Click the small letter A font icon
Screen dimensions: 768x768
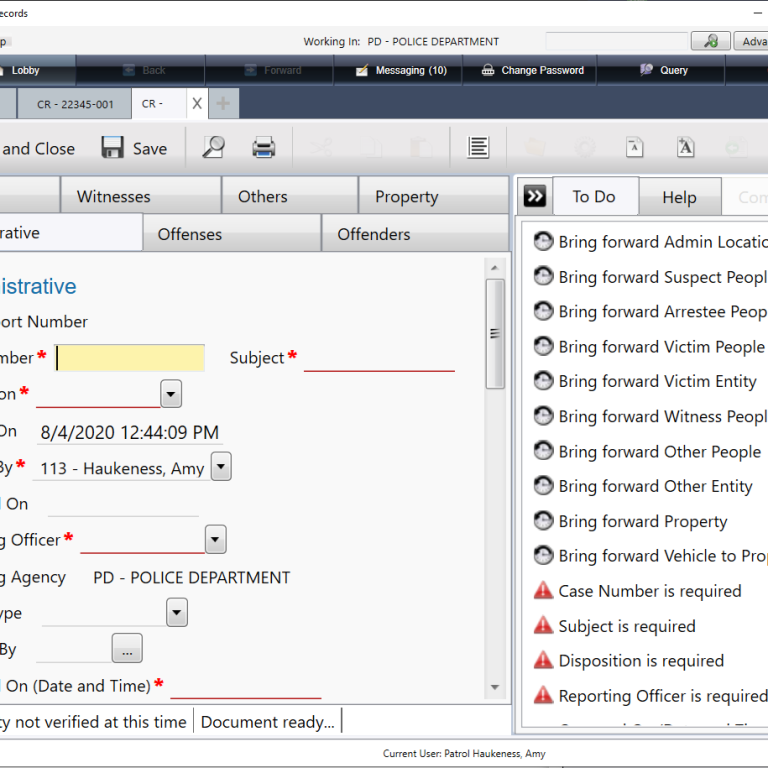tap(634, 147)
